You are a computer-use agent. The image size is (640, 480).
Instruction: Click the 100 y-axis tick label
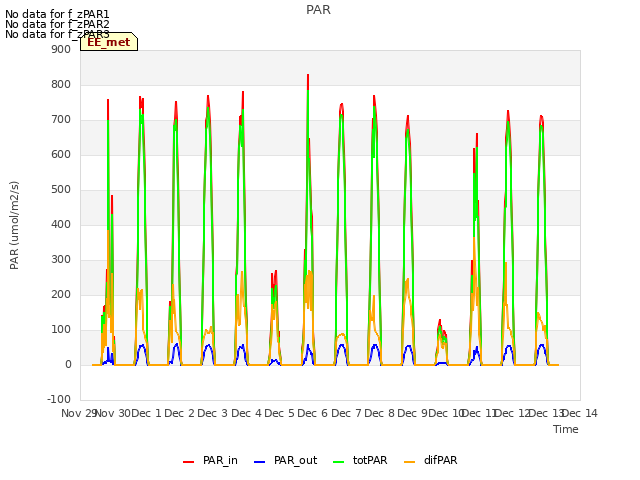point(61,329)
